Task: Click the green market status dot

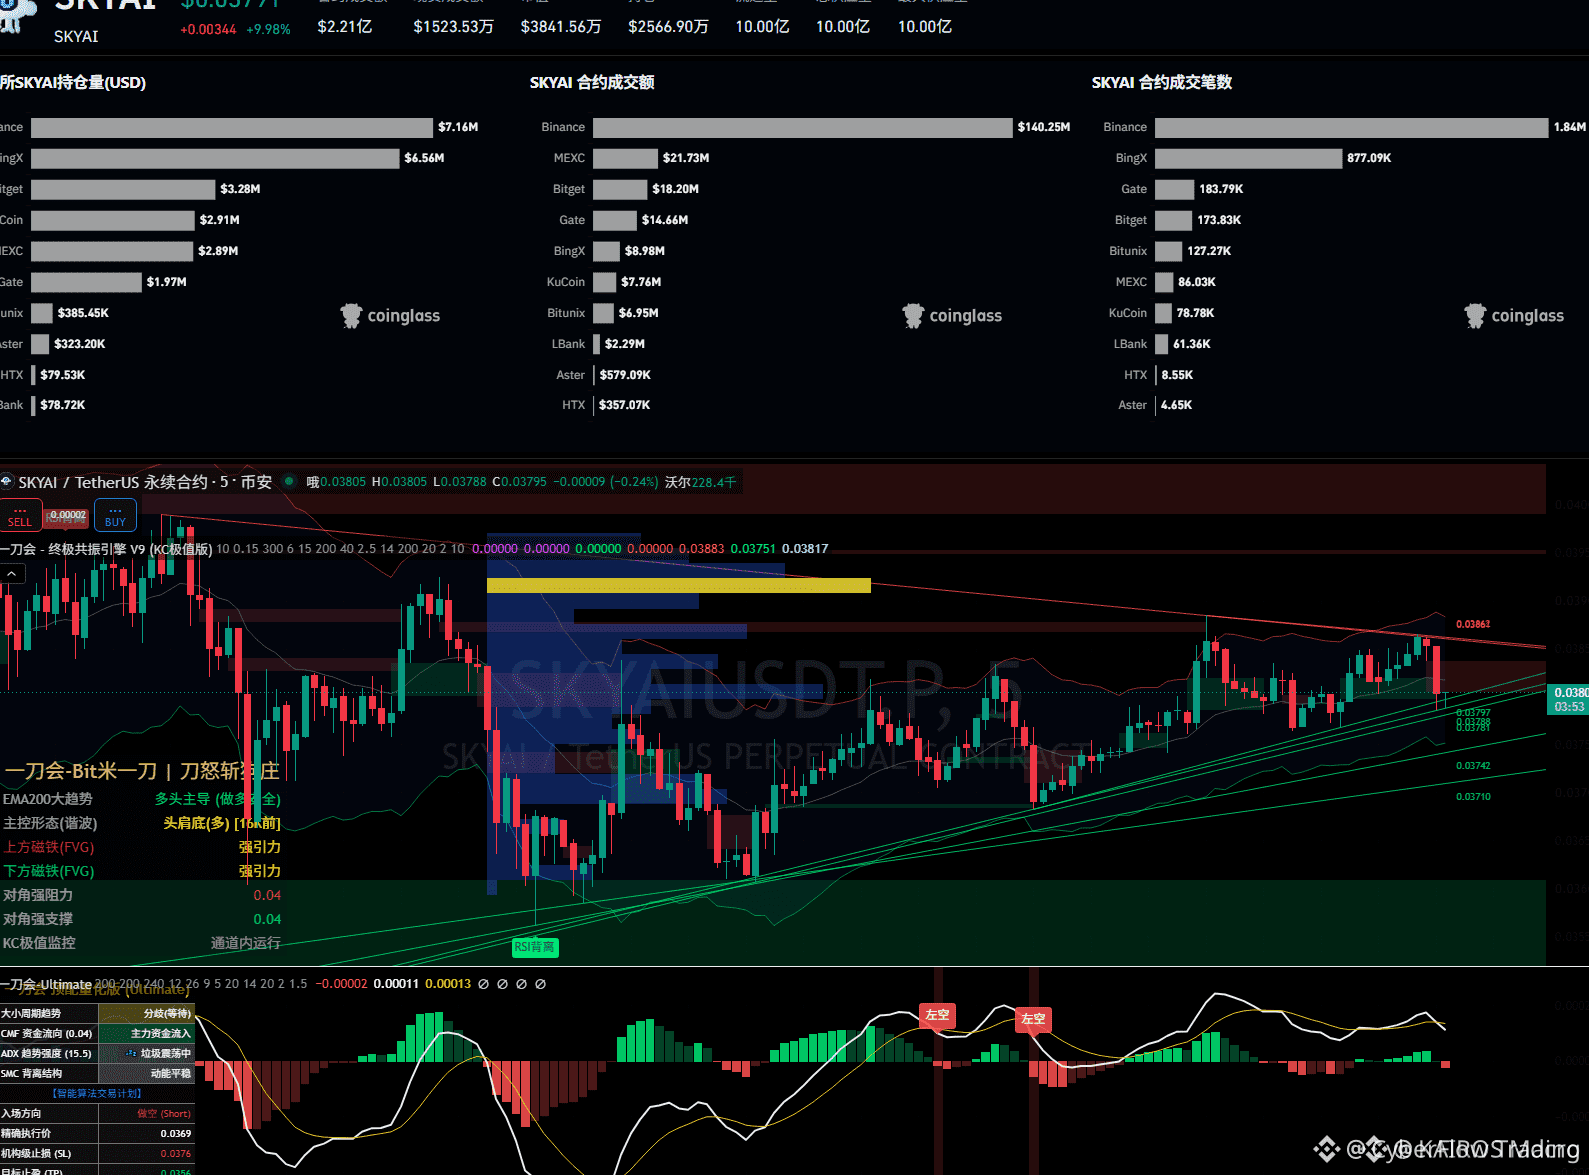Action: point(289,481)
